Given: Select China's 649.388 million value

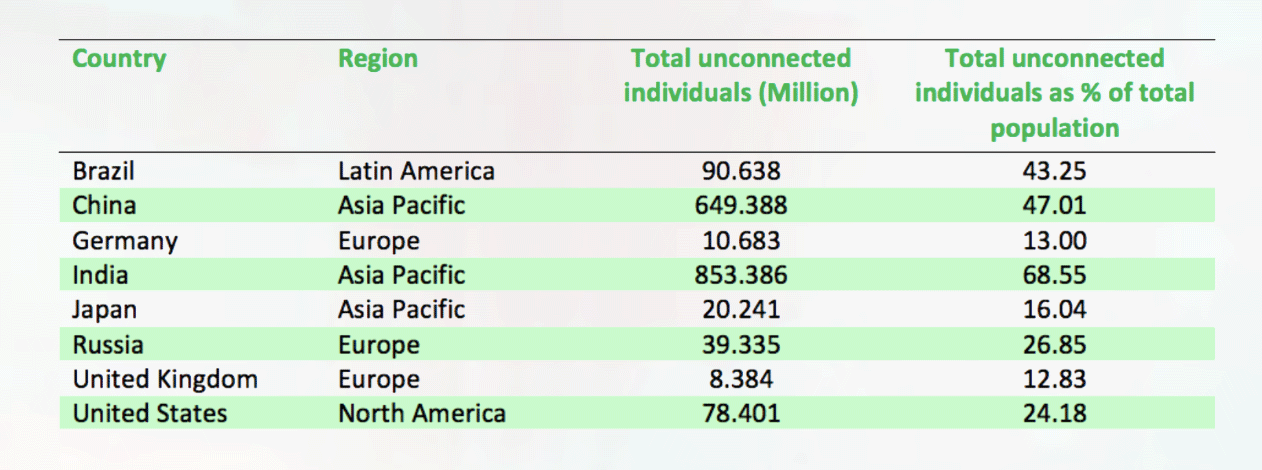Looking at the screenshot, I should click(x=740, y=206).
